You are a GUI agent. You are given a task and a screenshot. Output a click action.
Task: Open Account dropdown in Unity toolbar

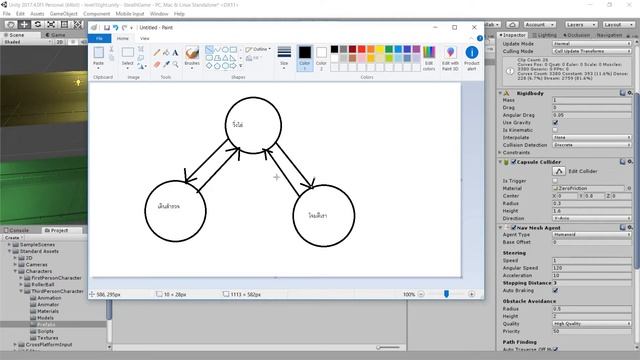tap(540, 25)
